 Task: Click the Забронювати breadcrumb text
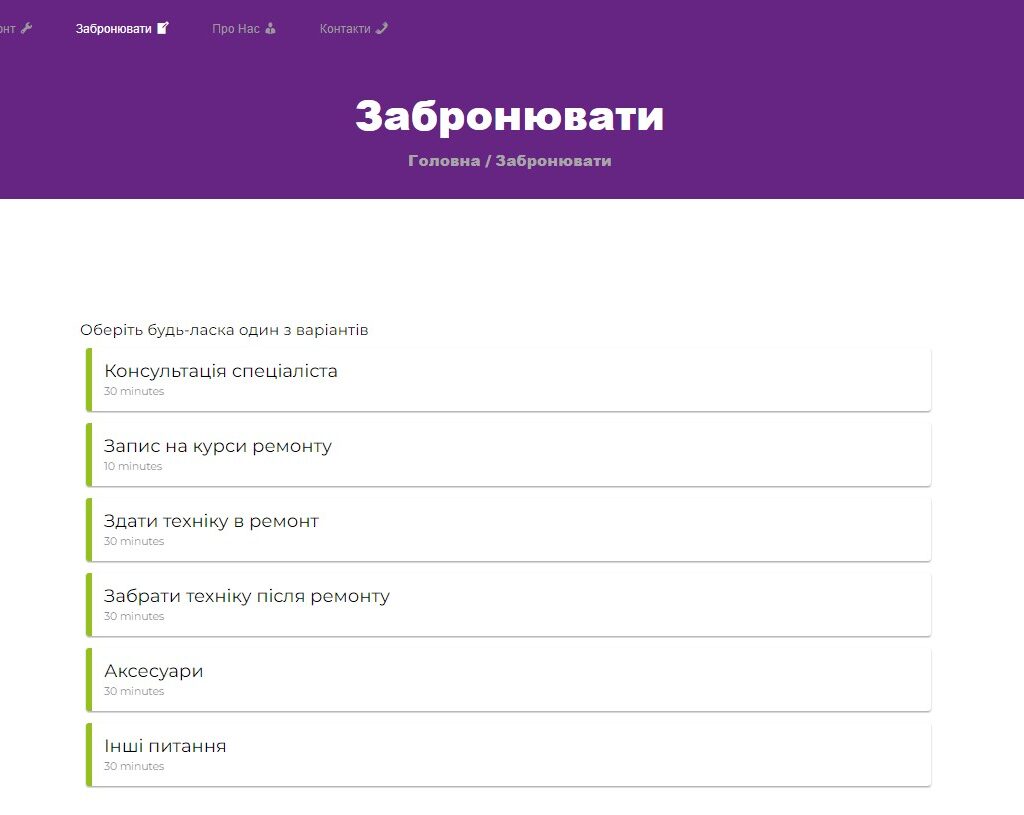pyautogui.click(x=553, y=161)
